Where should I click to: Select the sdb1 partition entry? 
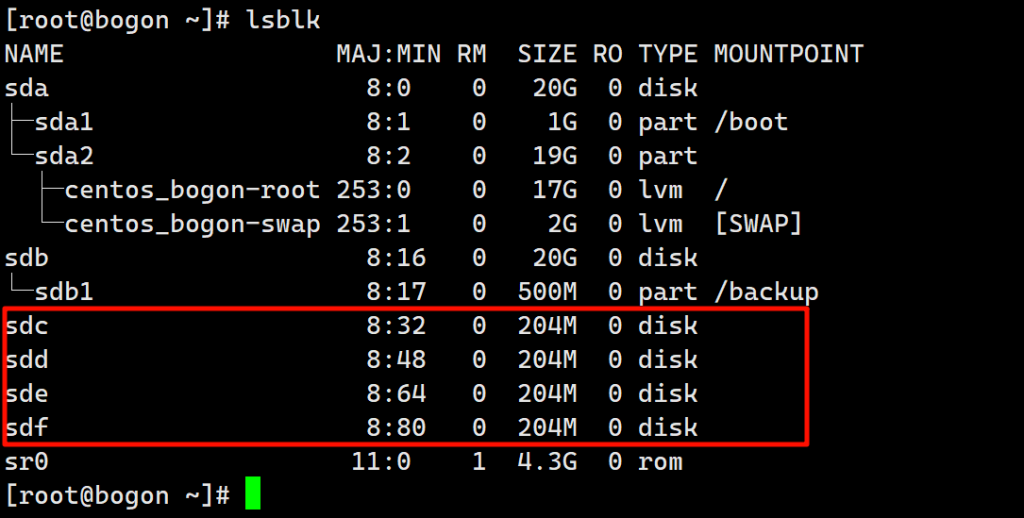(65, 292)
